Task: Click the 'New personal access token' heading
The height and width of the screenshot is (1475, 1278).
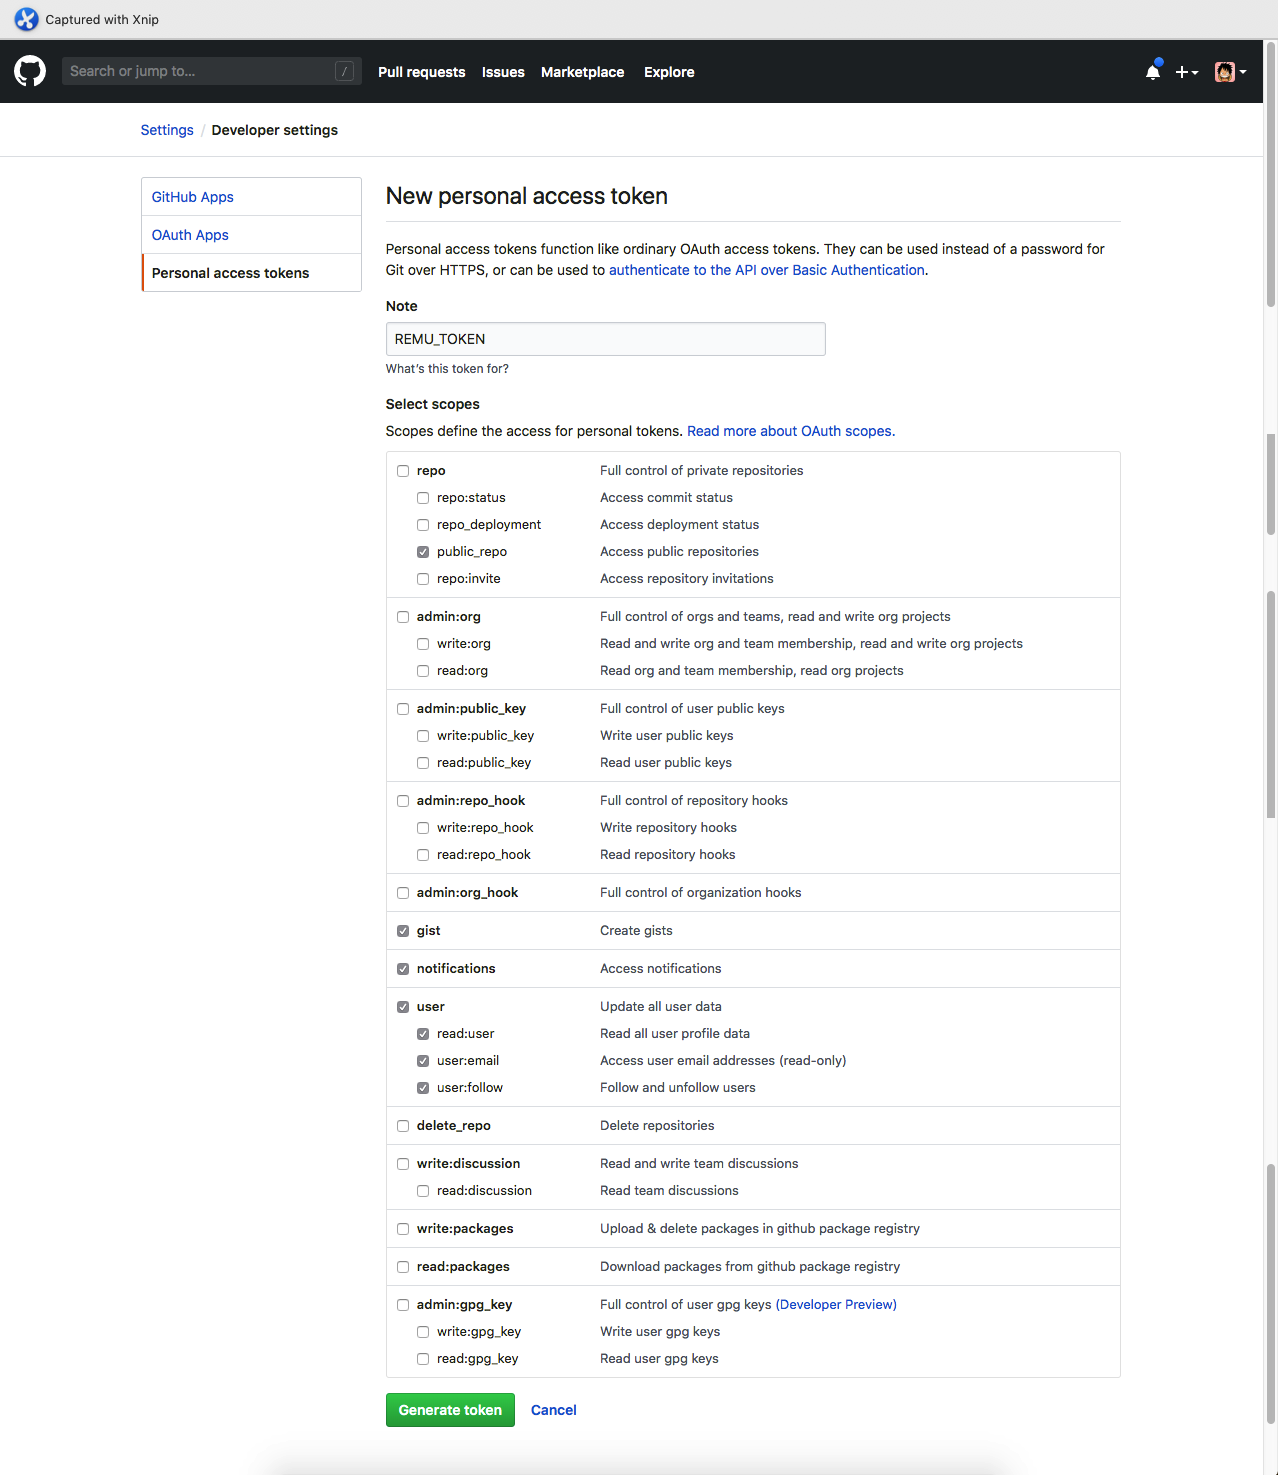Action: click(527, 196)
